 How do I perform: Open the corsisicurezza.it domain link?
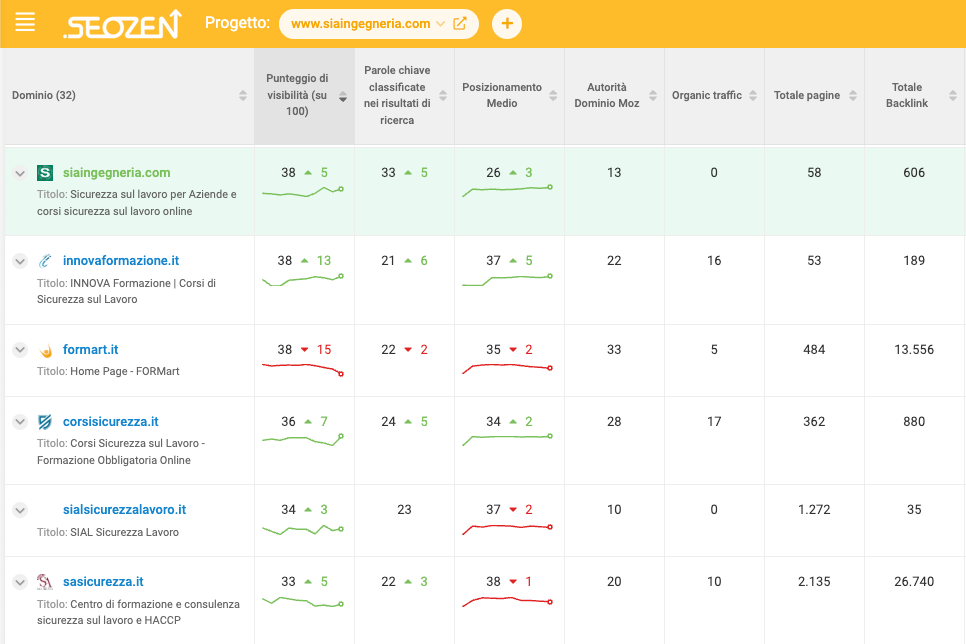[x=110, y=422]
